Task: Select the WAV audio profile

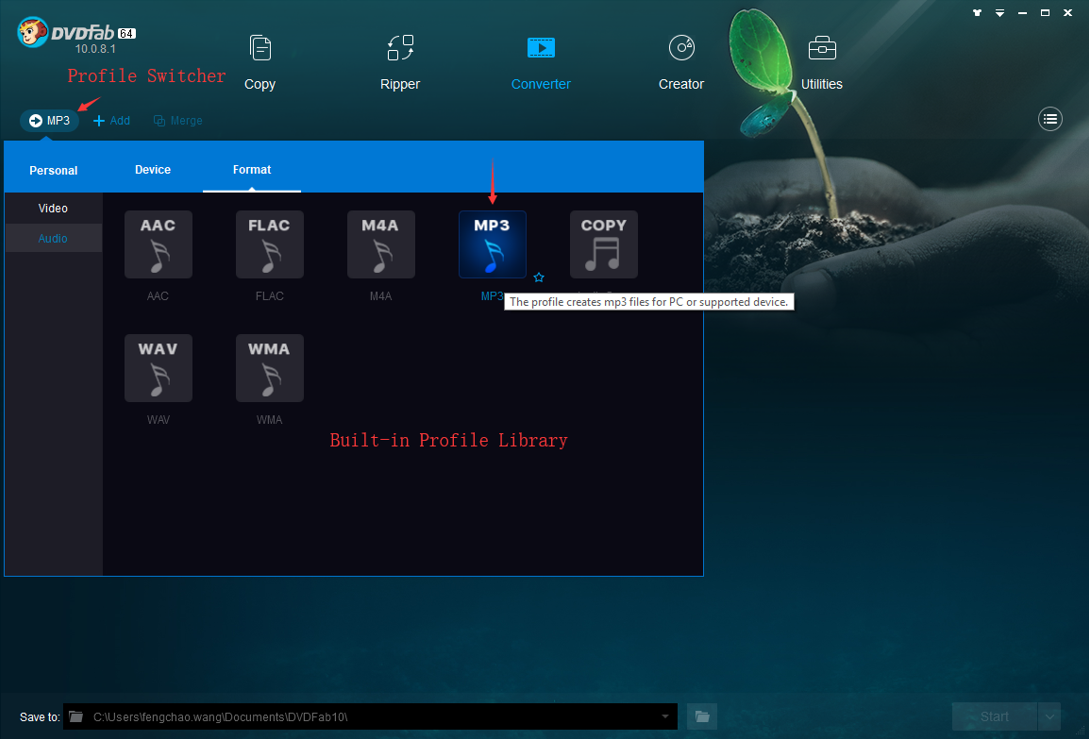Action: (158, 368)
